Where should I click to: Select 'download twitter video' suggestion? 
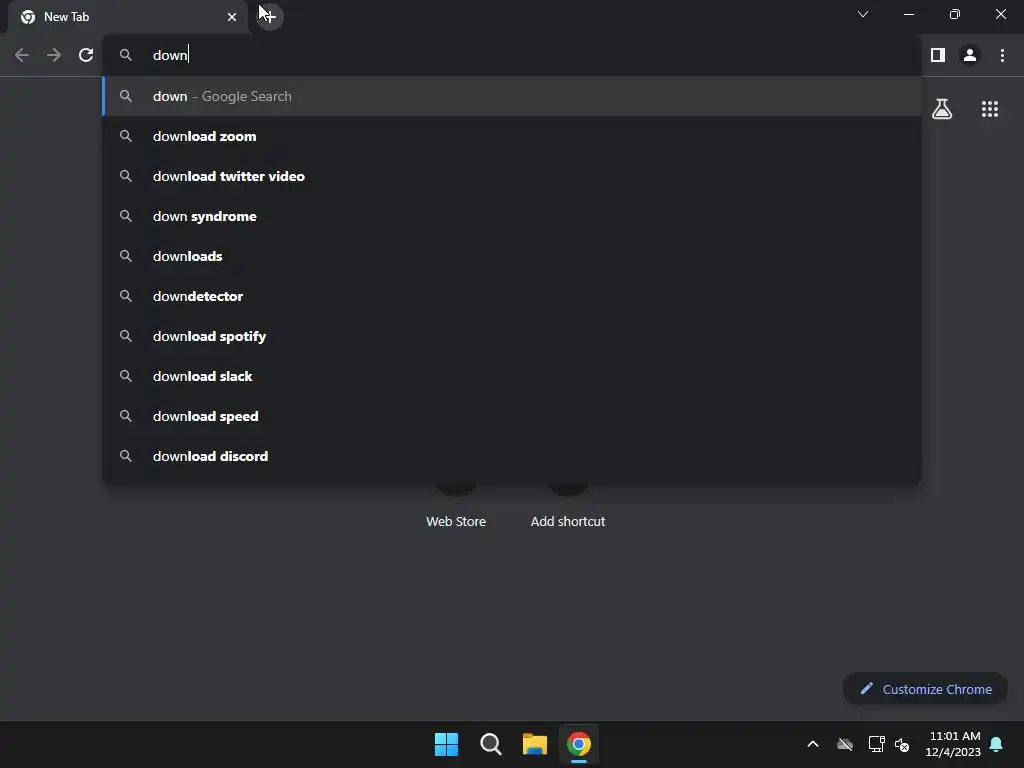pyautogui.click(x=512, y=176)
